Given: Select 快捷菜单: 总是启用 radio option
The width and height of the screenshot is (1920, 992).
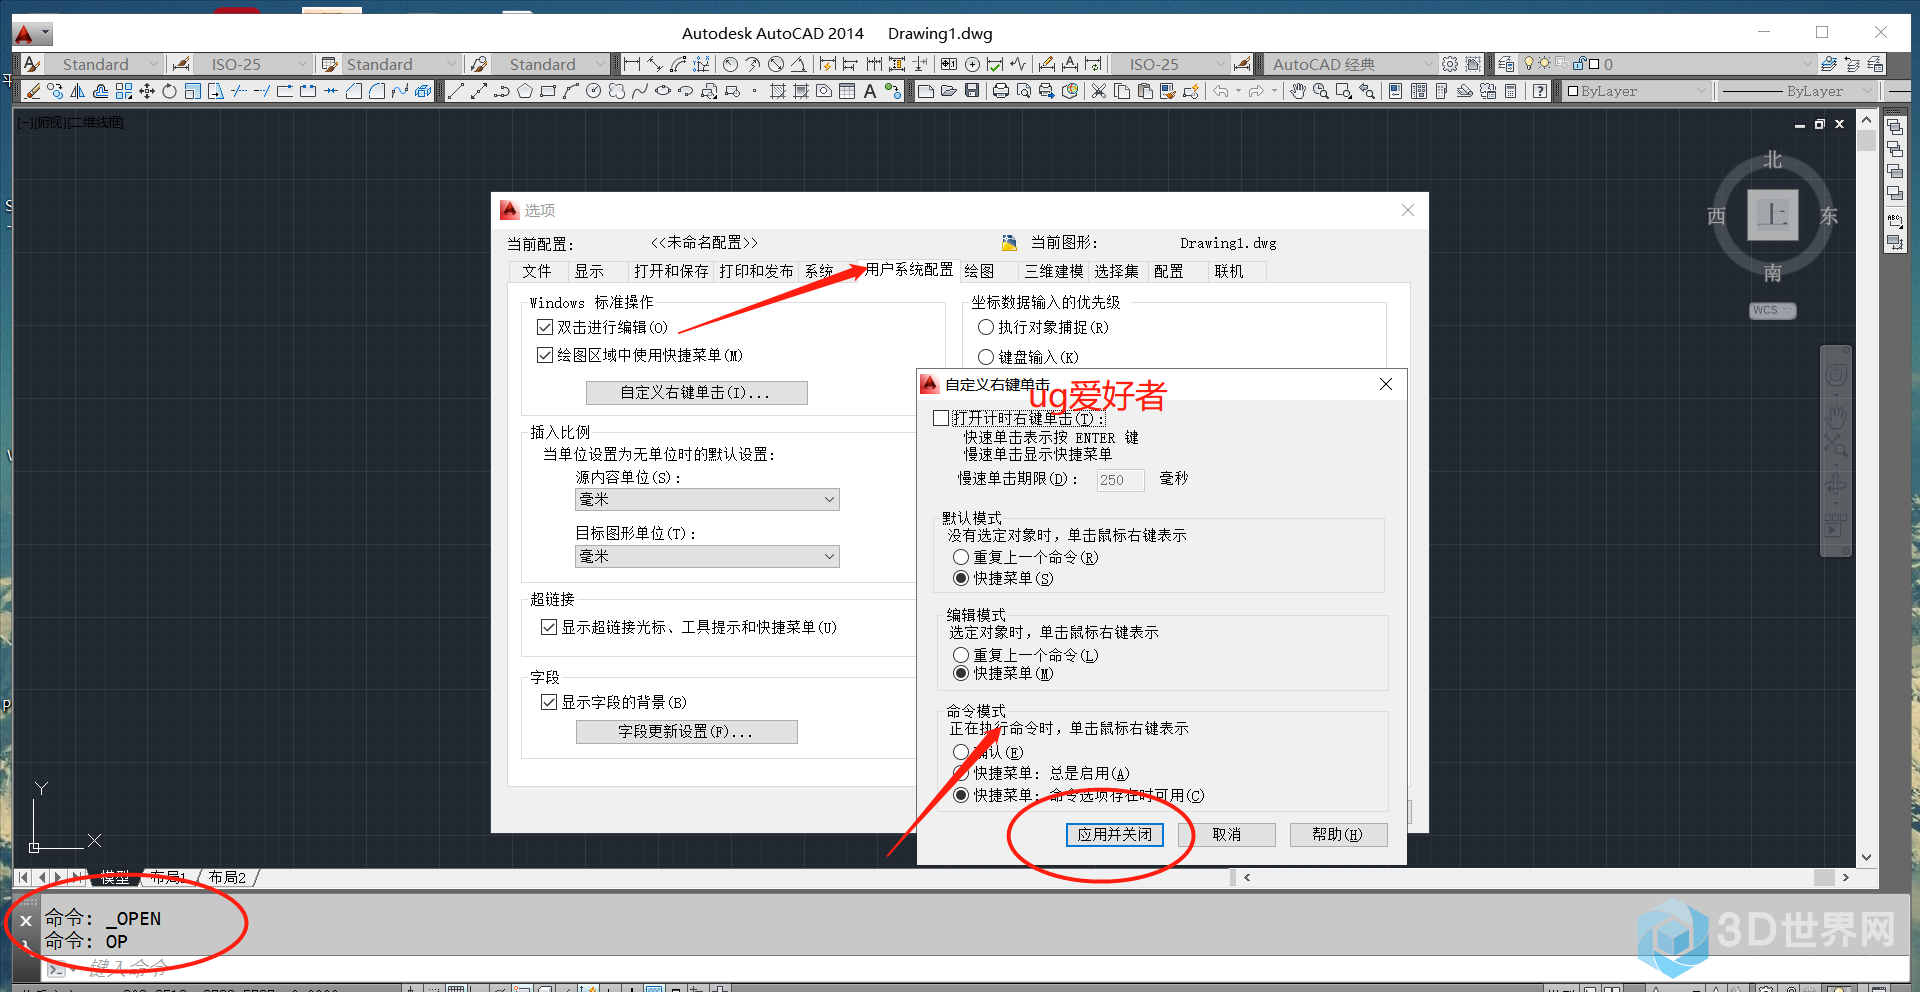Looking at the screenshot, I should (x=961, y=773).
